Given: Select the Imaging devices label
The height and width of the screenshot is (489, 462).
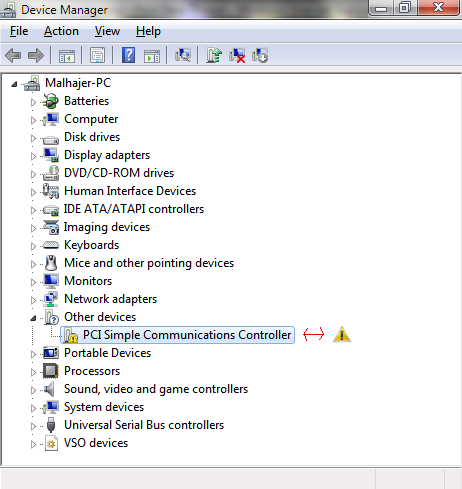Looking at the screenshot, I should [x=107, y=227].
